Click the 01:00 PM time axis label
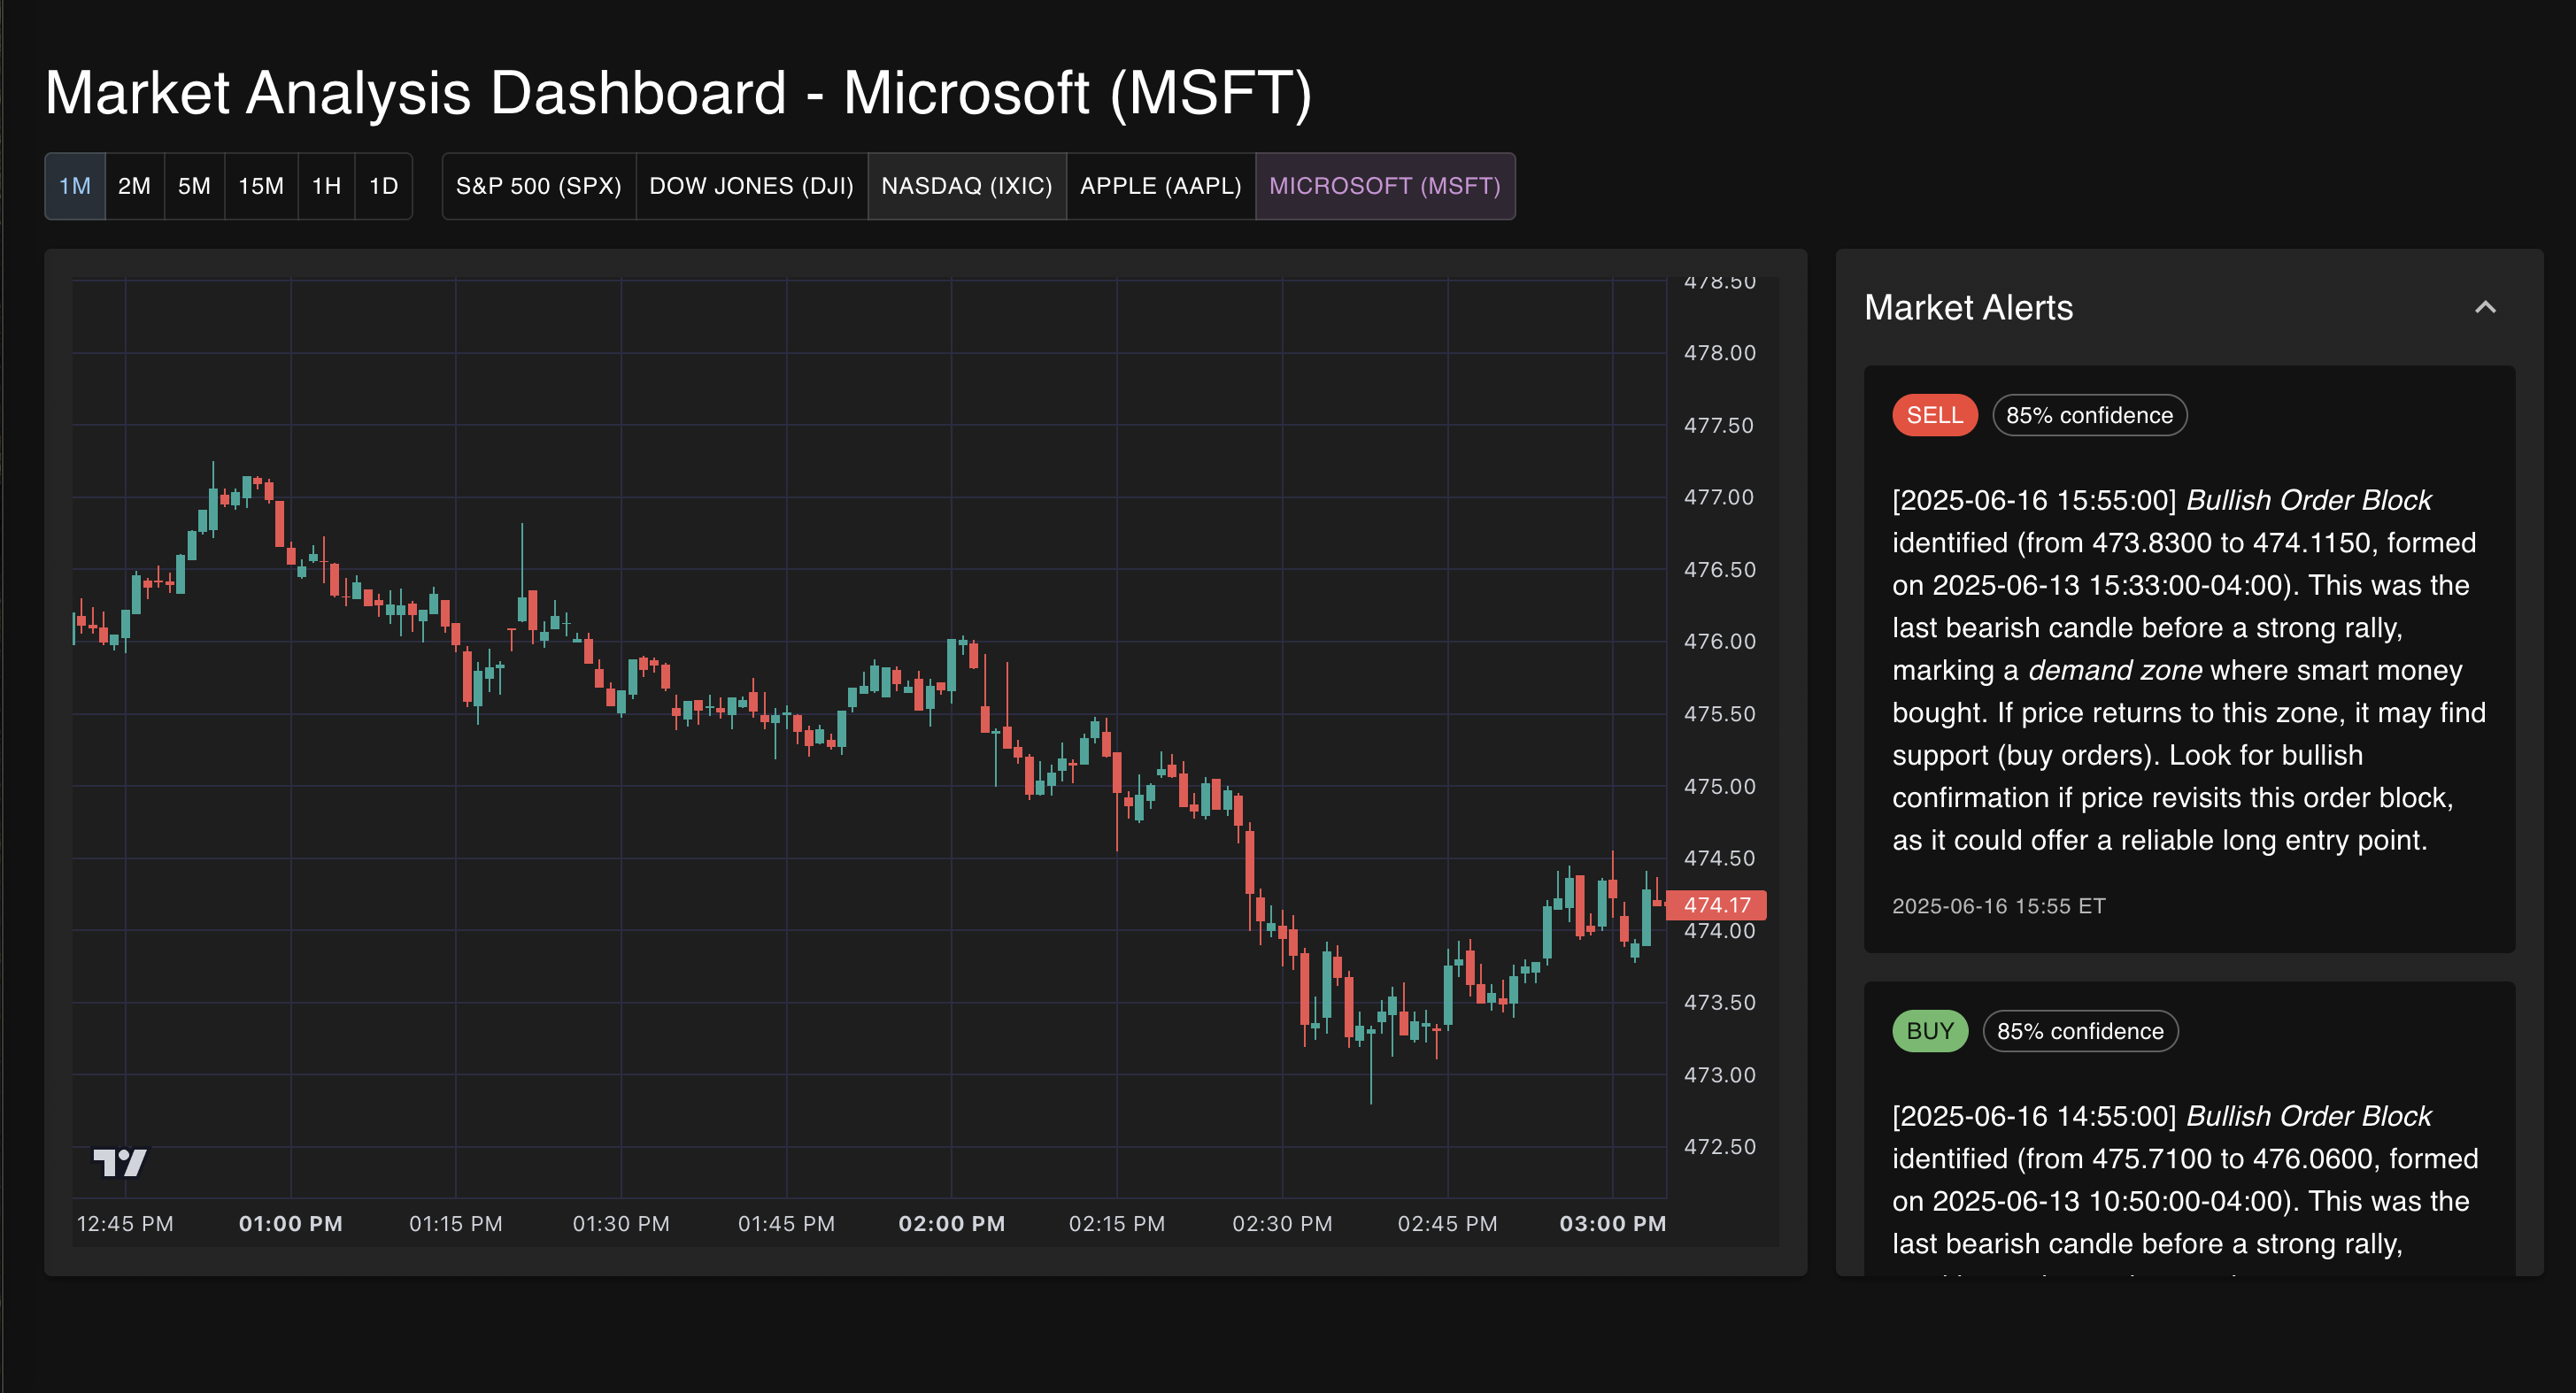 pos(290,1223)
